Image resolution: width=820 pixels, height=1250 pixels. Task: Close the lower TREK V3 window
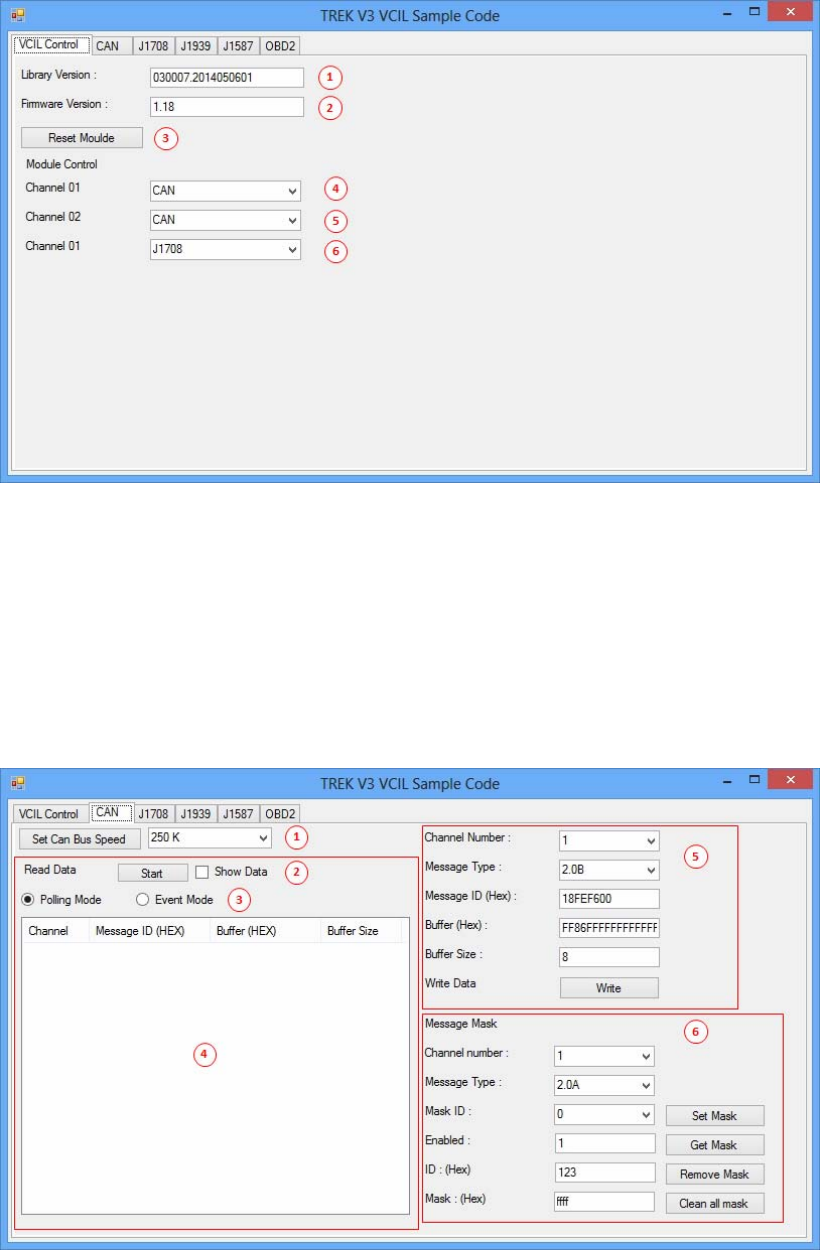coord(790,779)
